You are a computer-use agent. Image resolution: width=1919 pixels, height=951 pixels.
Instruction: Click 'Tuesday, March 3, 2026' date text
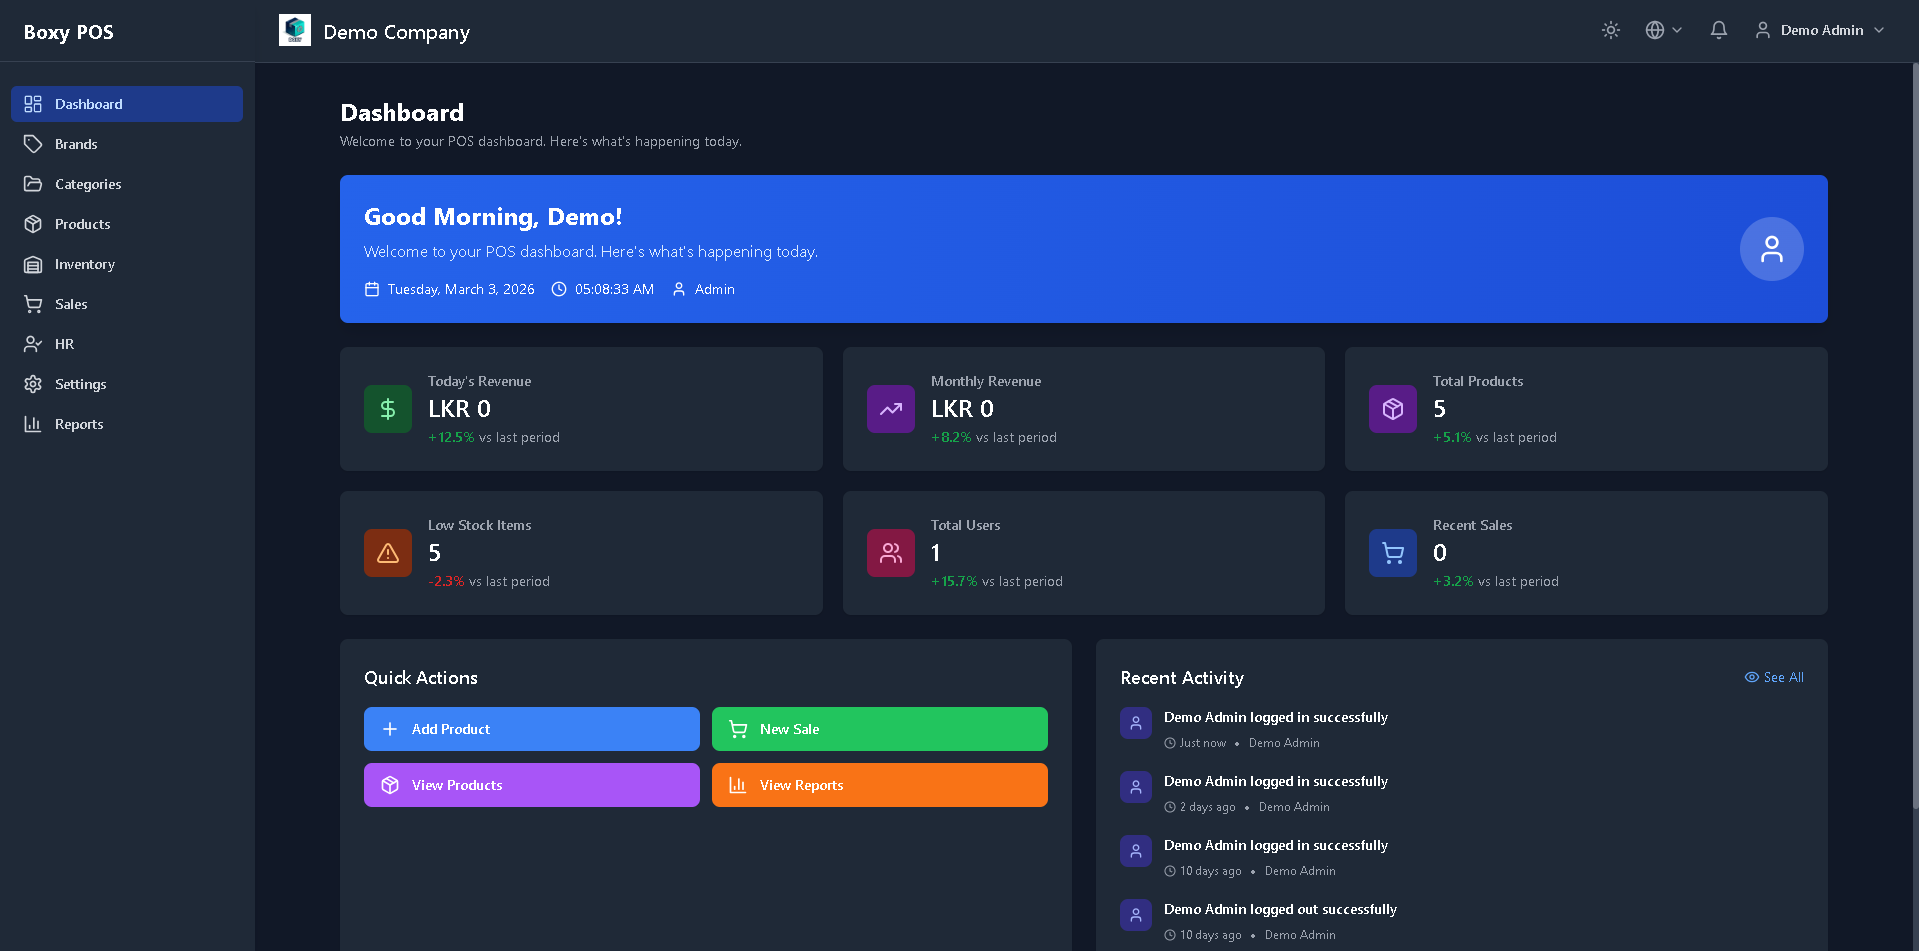click(x=461, y=289)
